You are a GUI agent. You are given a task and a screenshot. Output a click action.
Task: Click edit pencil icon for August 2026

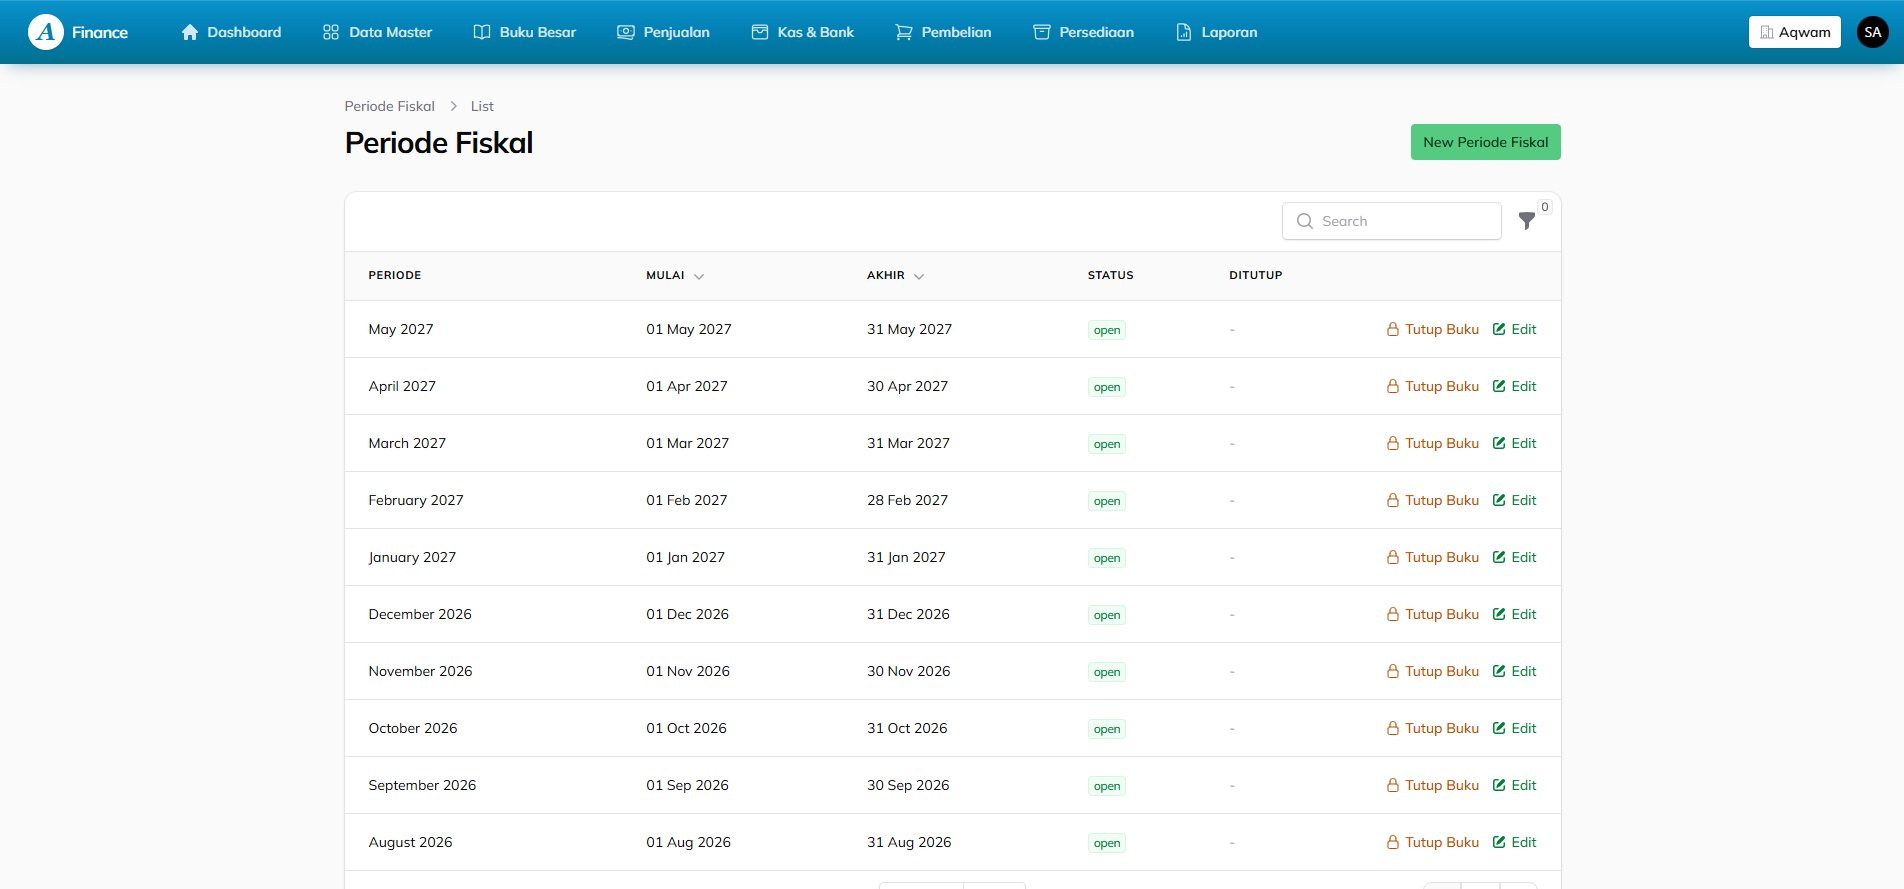click(x=1499, y=842)
